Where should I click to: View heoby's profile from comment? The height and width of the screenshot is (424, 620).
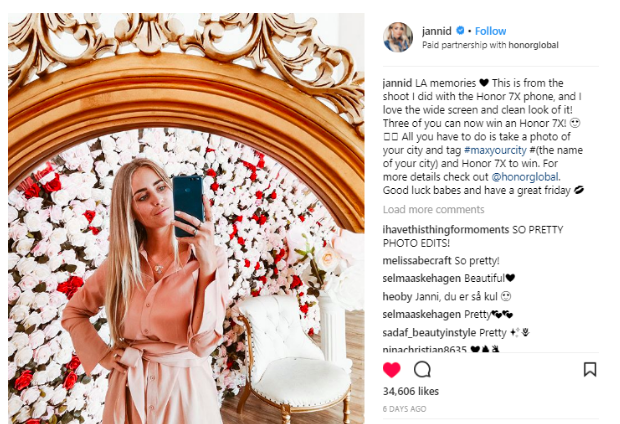(397, 296)
